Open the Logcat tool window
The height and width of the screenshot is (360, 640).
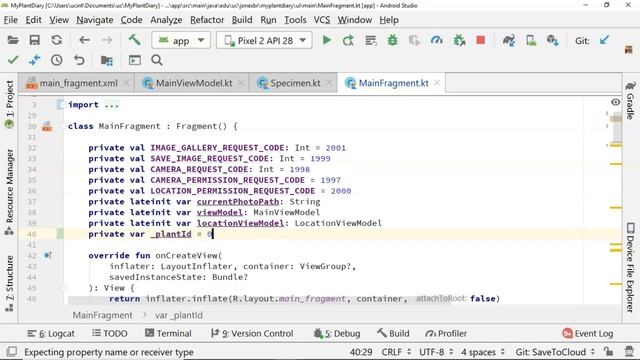pos(51,333)
